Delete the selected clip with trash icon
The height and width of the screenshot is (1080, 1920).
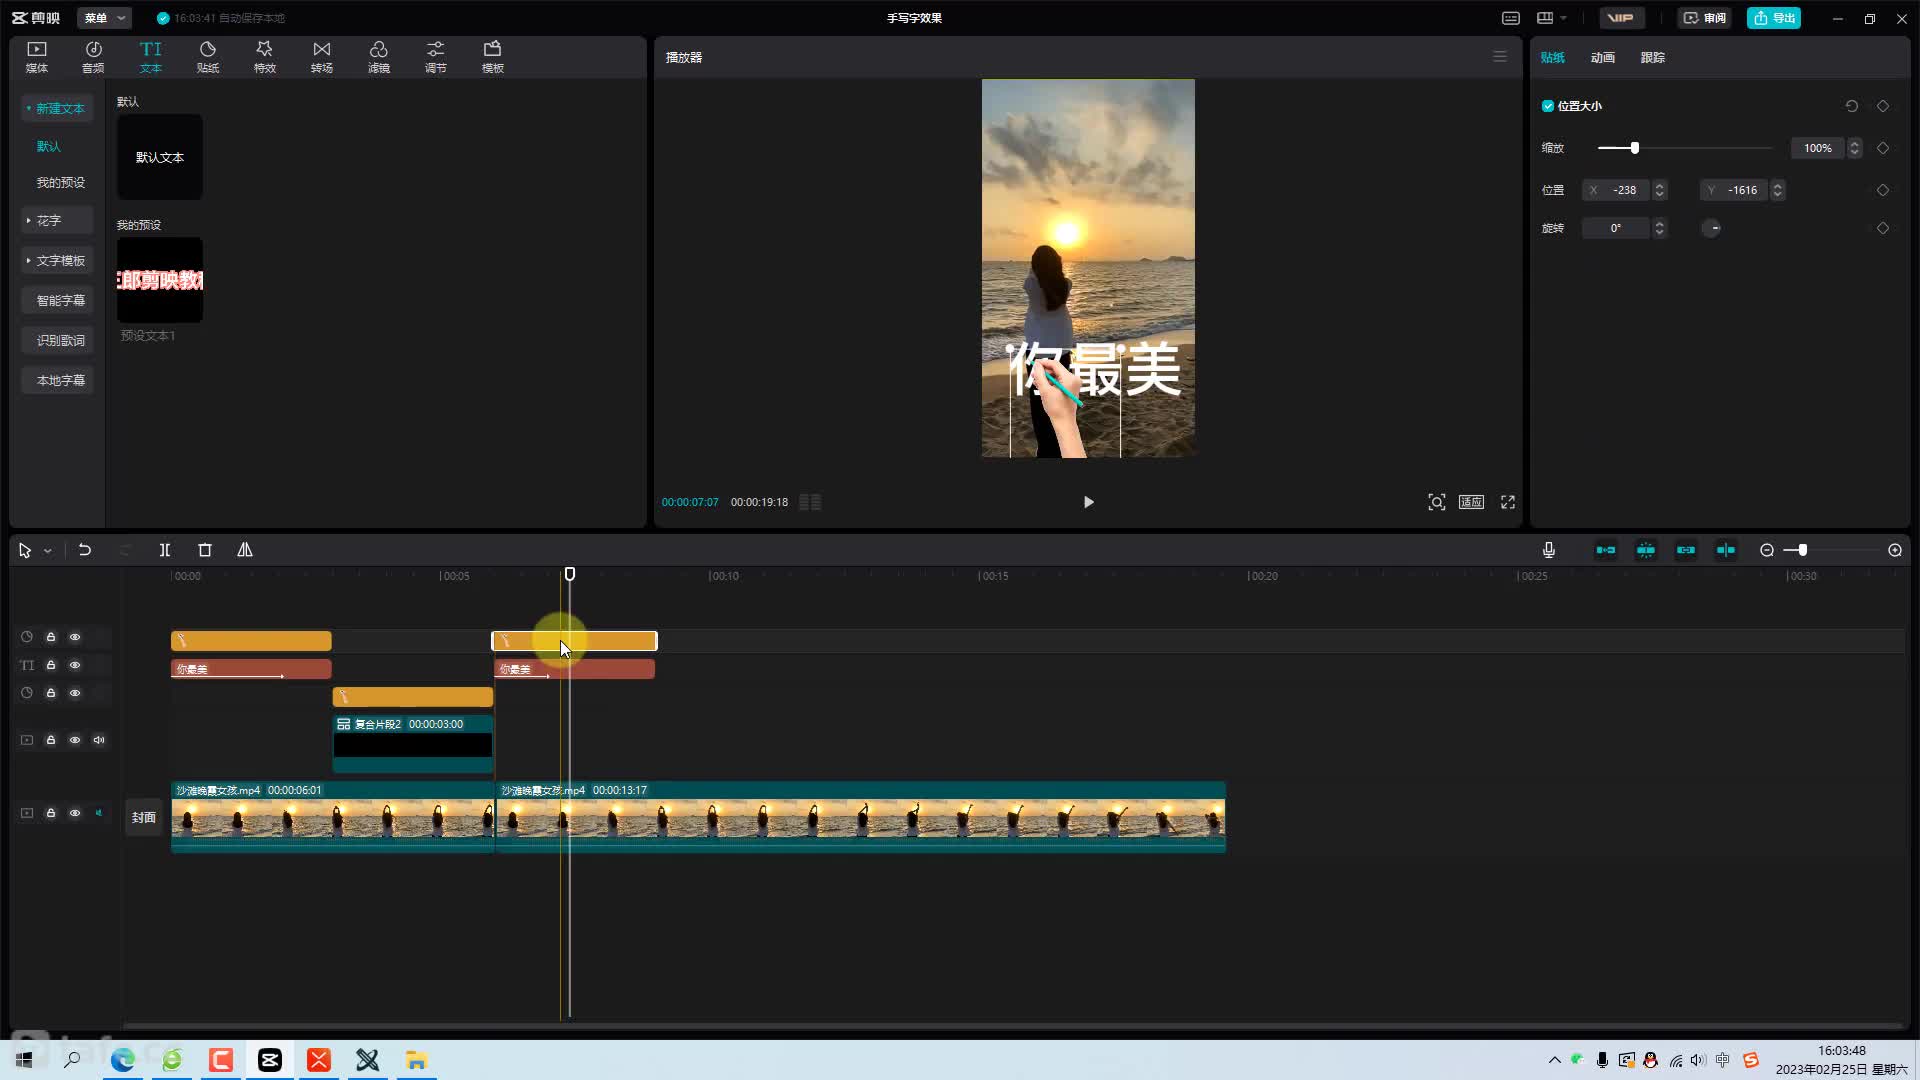[205, 550]
